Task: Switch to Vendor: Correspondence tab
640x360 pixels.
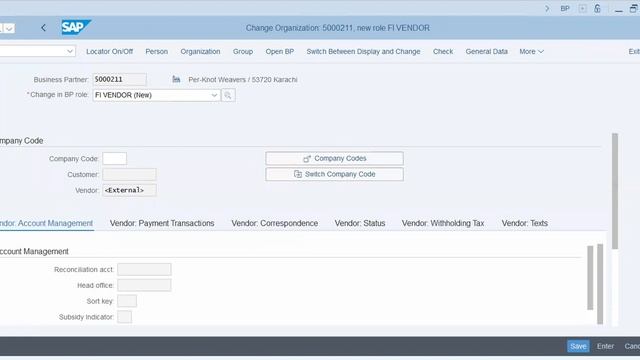Action: point(275,223)
